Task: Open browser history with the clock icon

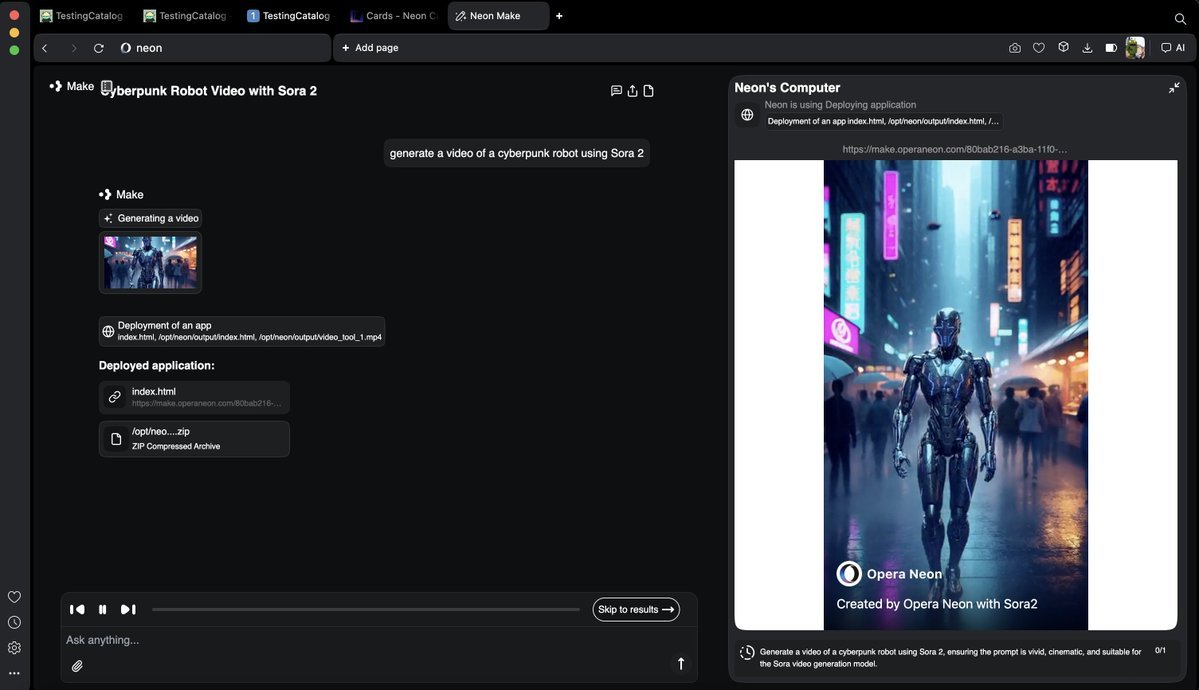Action: 14,621
